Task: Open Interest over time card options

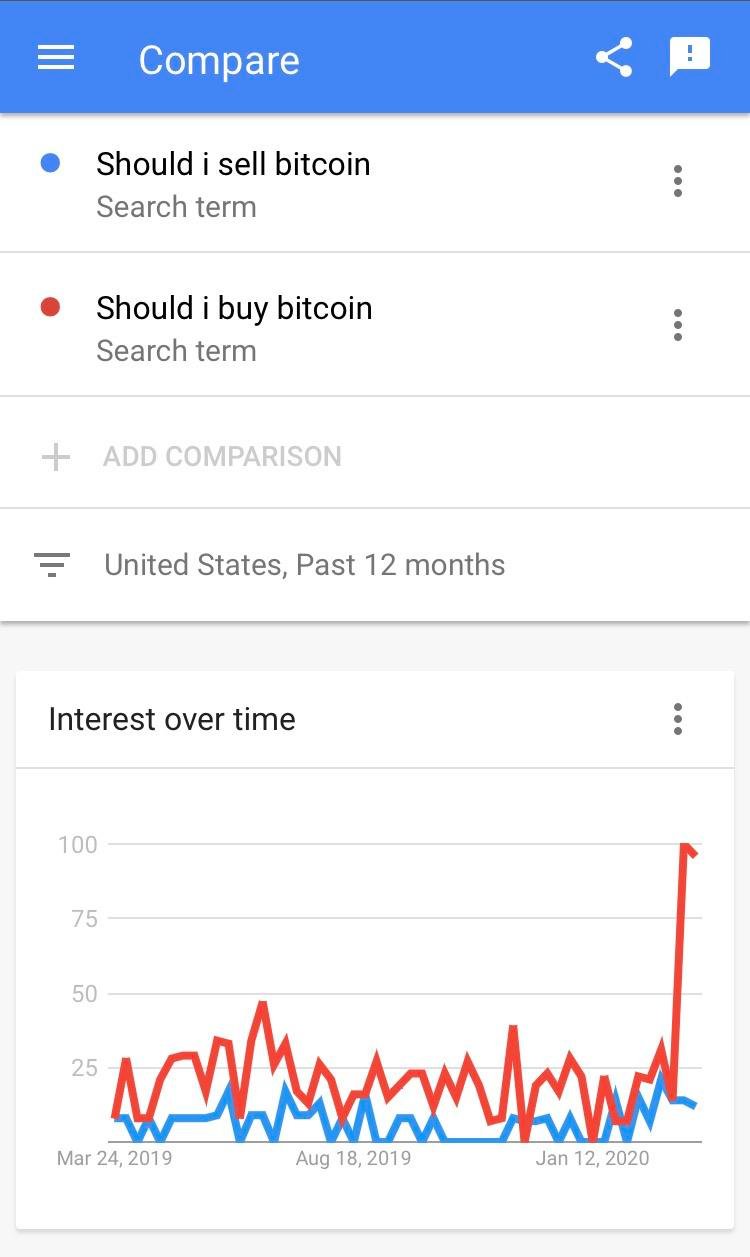Action: coord(678,719)
